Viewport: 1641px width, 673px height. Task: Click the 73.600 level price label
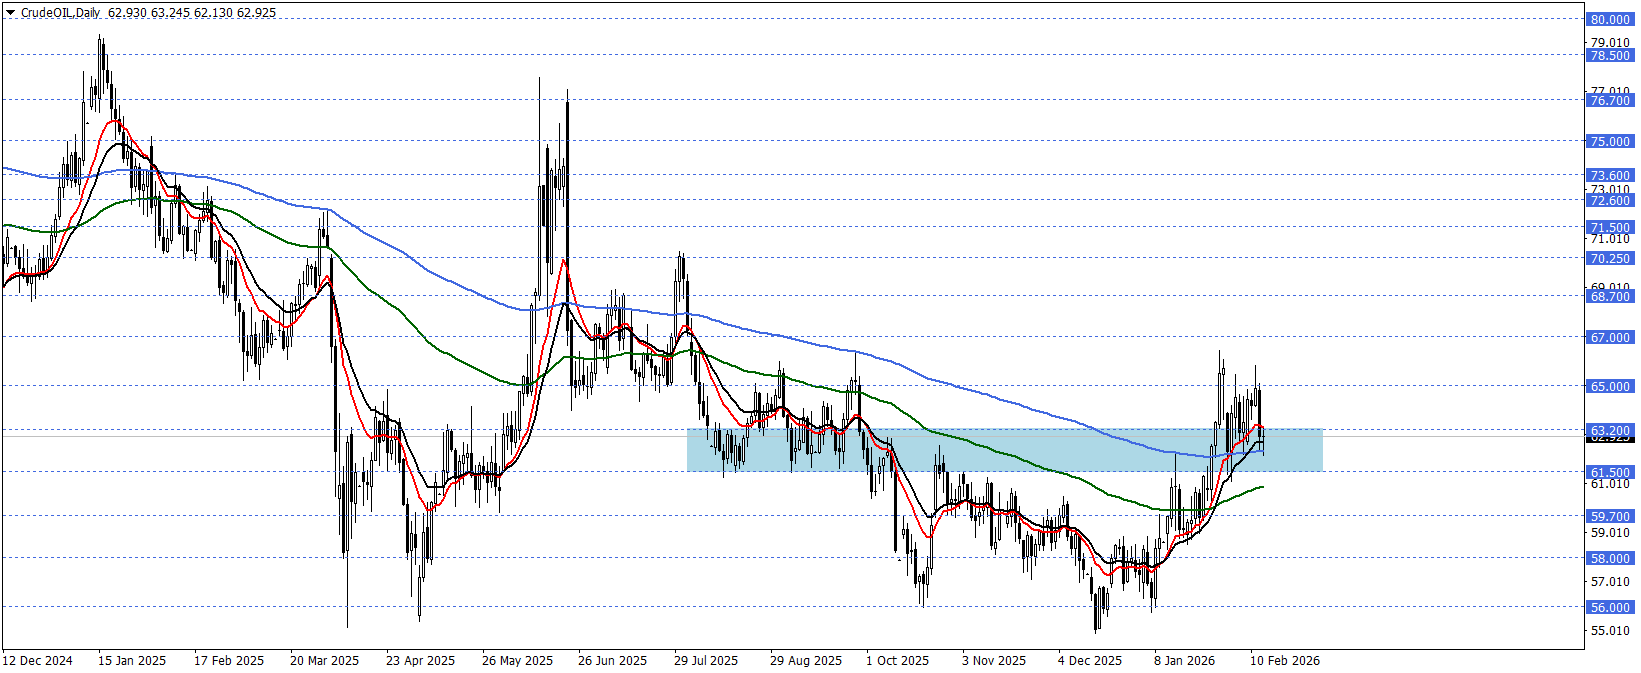(1610, 176)
